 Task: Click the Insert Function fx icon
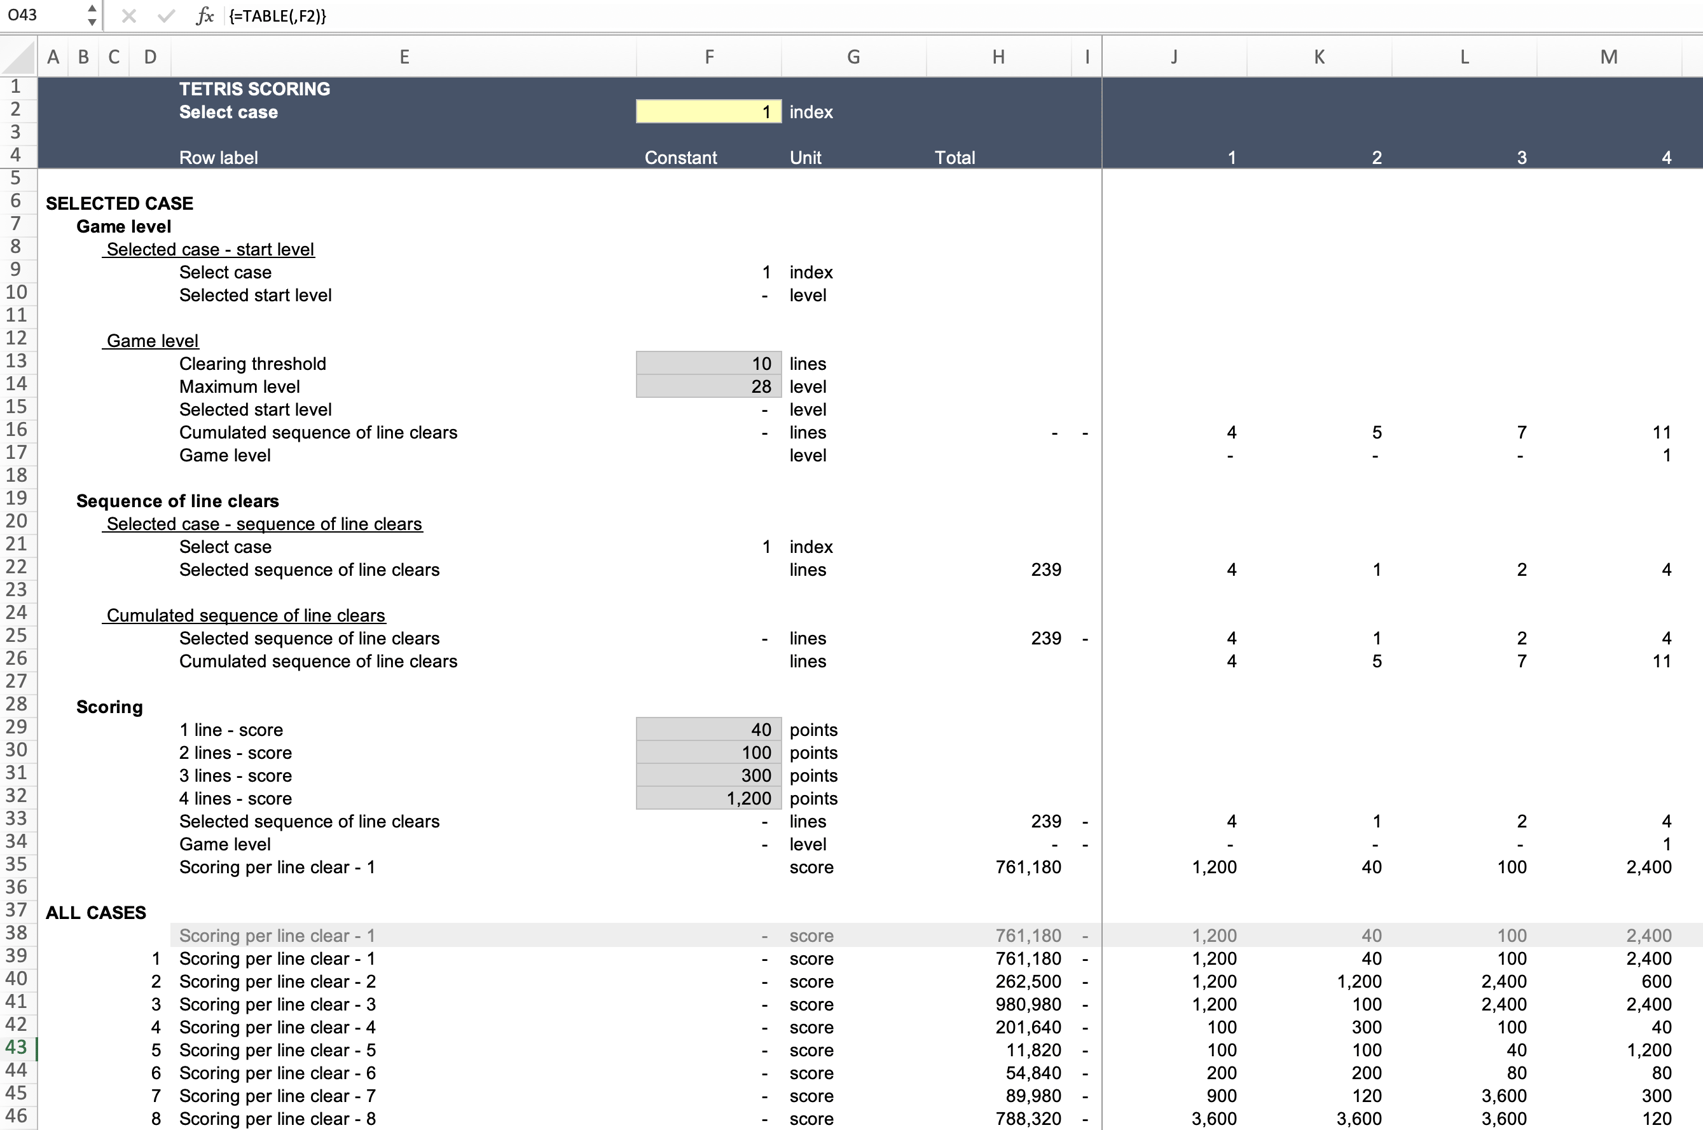(204, 16)
